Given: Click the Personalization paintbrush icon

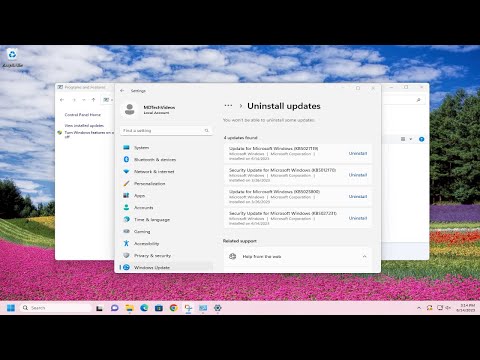Looking at the screenshot, I should [126, 184].
